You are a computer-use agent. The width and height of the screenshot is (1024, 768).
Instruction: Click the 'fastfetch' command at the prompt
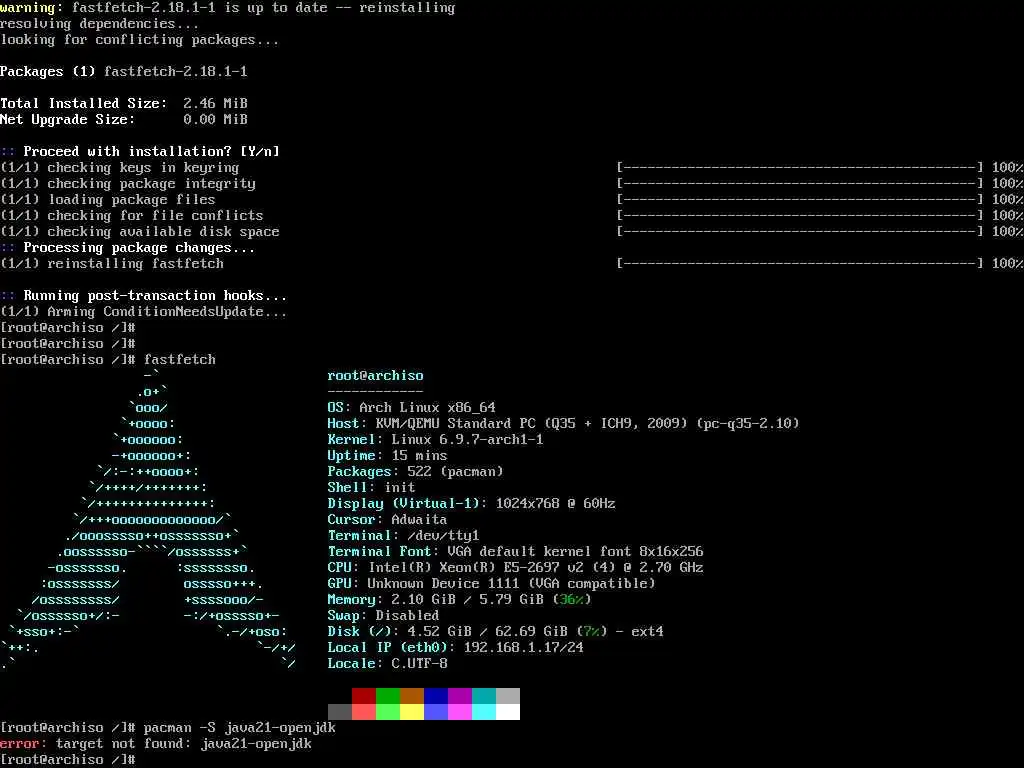click(x=180, y=360)
